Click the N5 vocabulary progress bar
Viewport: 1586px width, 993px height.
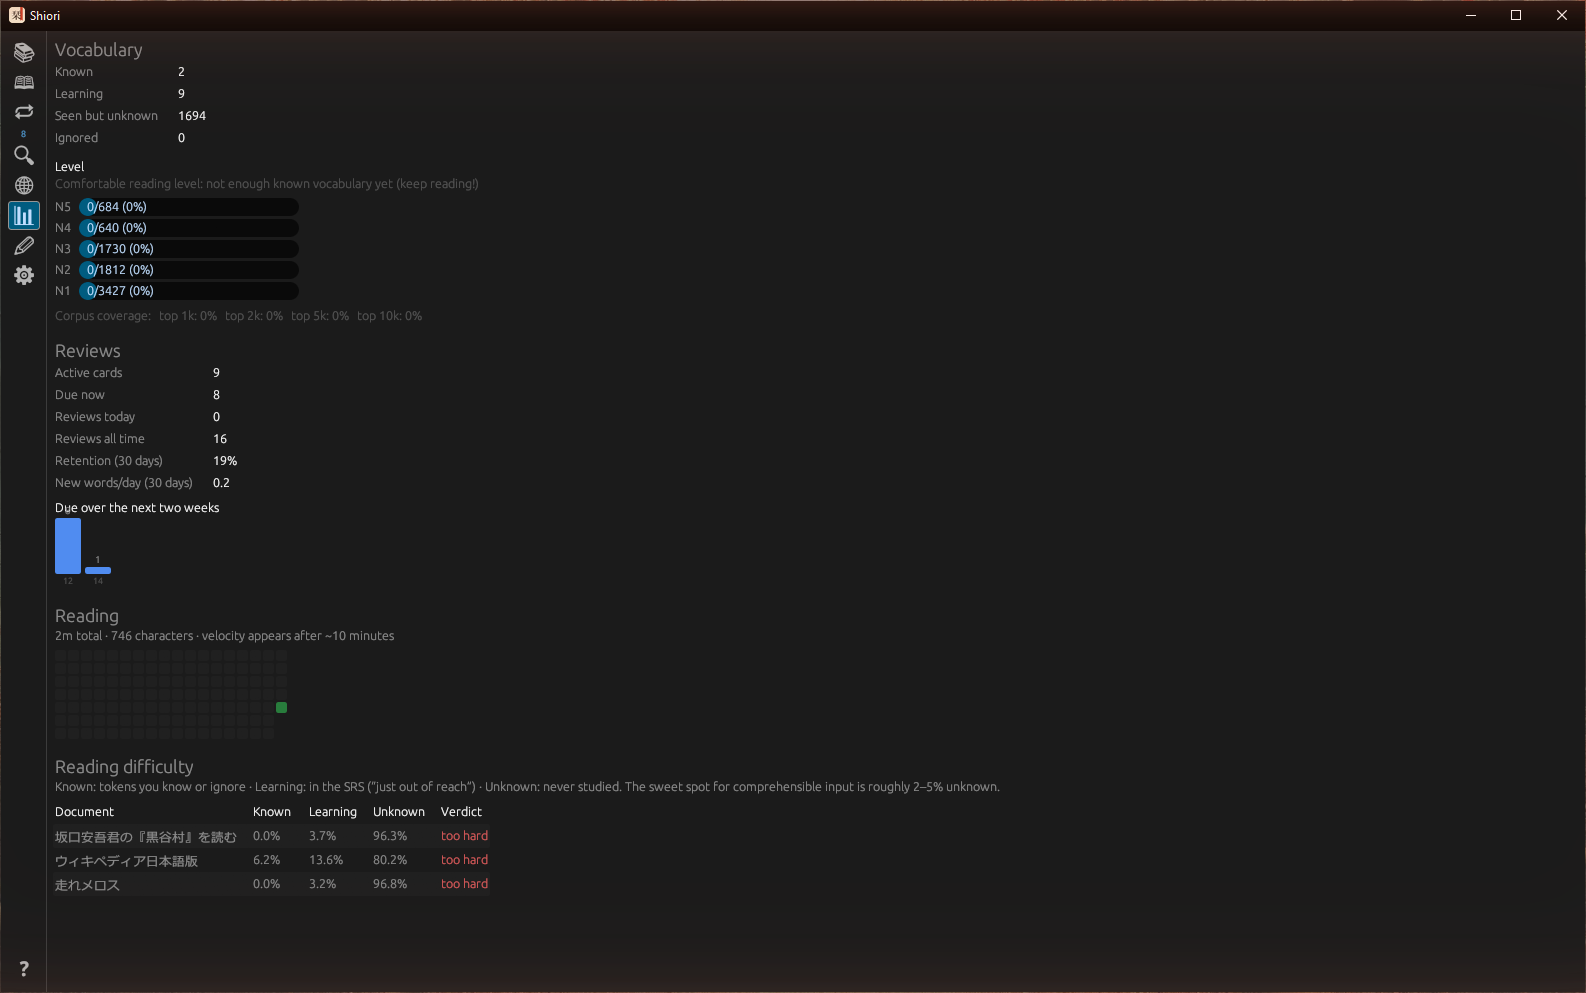(x=189, y=207)
